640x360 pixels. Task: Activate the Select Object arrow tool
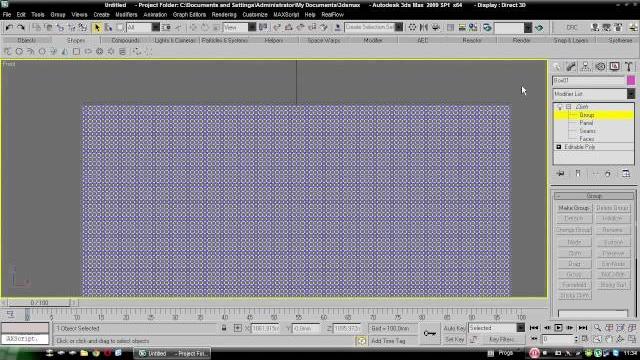(97, 27)
